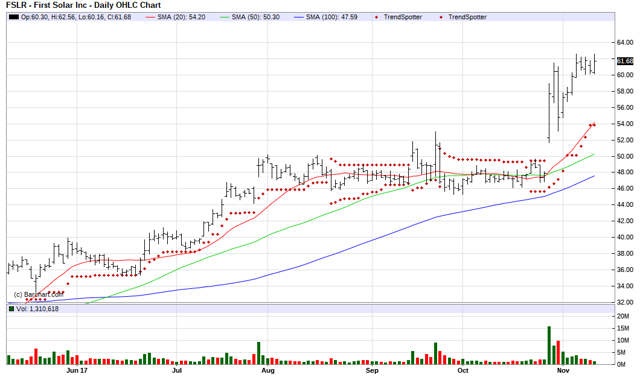Click the second TrendSpotter legend label
640x389 pixels.
click(x=467, y=17)
